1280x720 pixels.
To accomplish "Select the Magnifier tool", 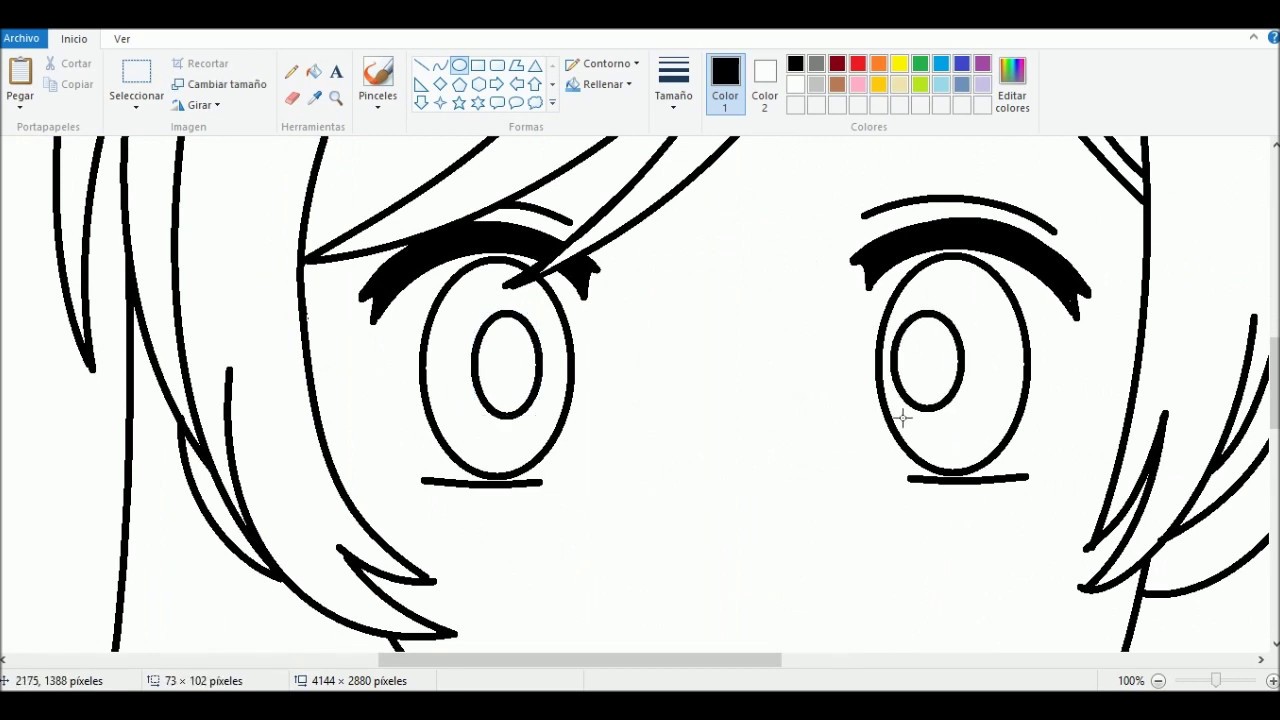I will pyautogui.click(x=336, y=98).
